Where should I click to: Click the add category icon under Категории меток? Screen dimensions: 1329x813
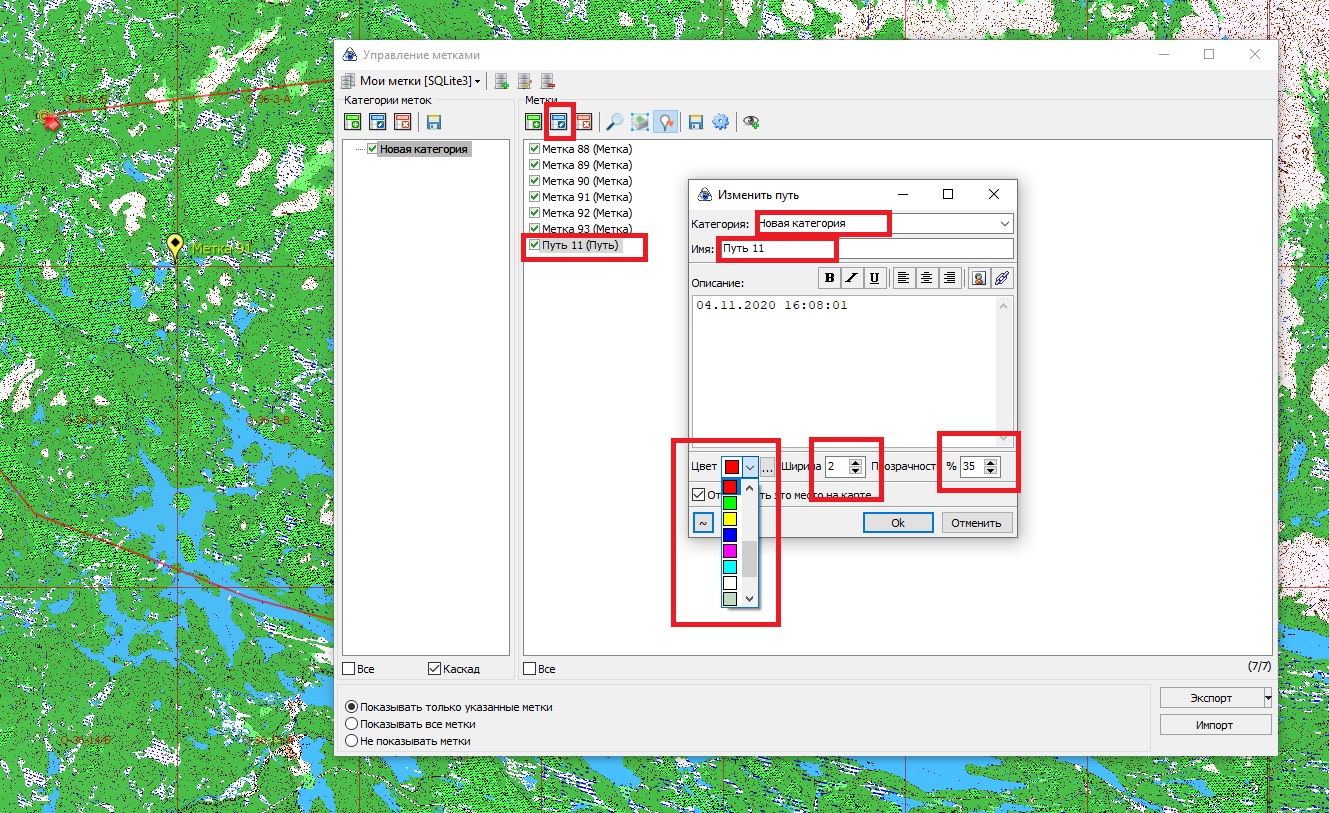click(x=352, y=122)
